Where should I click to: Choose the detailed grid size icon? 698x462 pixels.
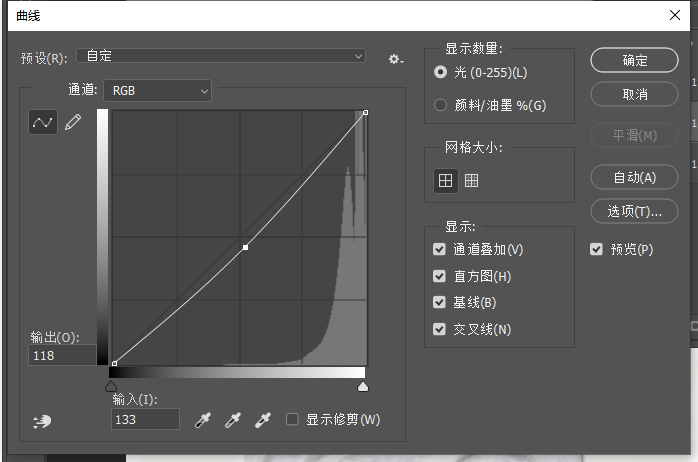coord(471,181)
